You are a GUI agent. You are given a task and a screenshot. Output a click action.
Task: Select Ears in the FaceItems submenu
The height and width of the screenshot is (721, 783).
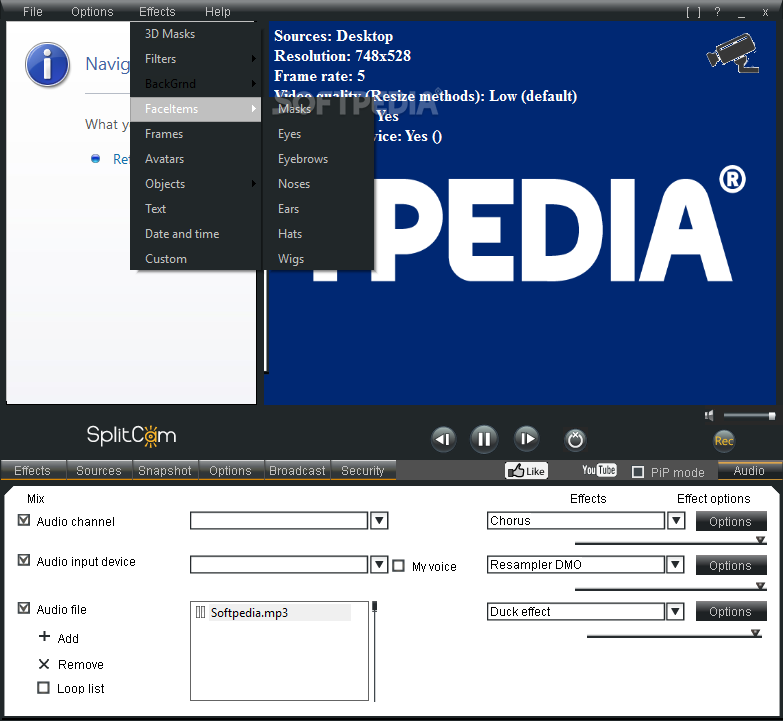(319, 209)
